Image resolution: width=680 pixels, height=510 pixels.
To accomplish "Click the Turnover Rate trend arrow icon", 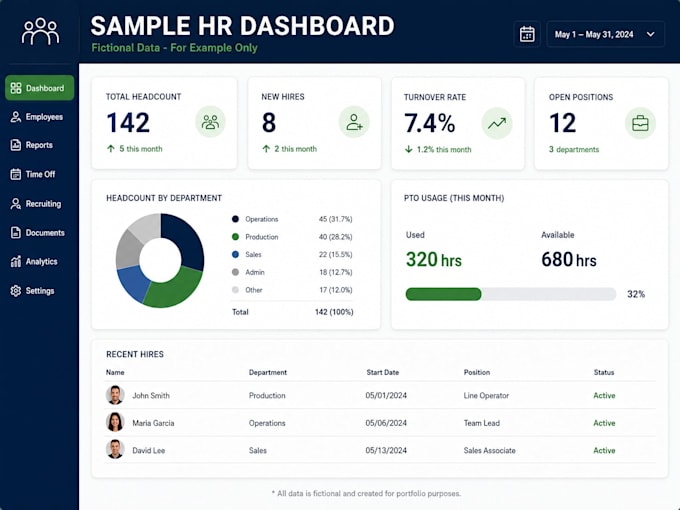I will pyautogui.click(x=497, y=123).
